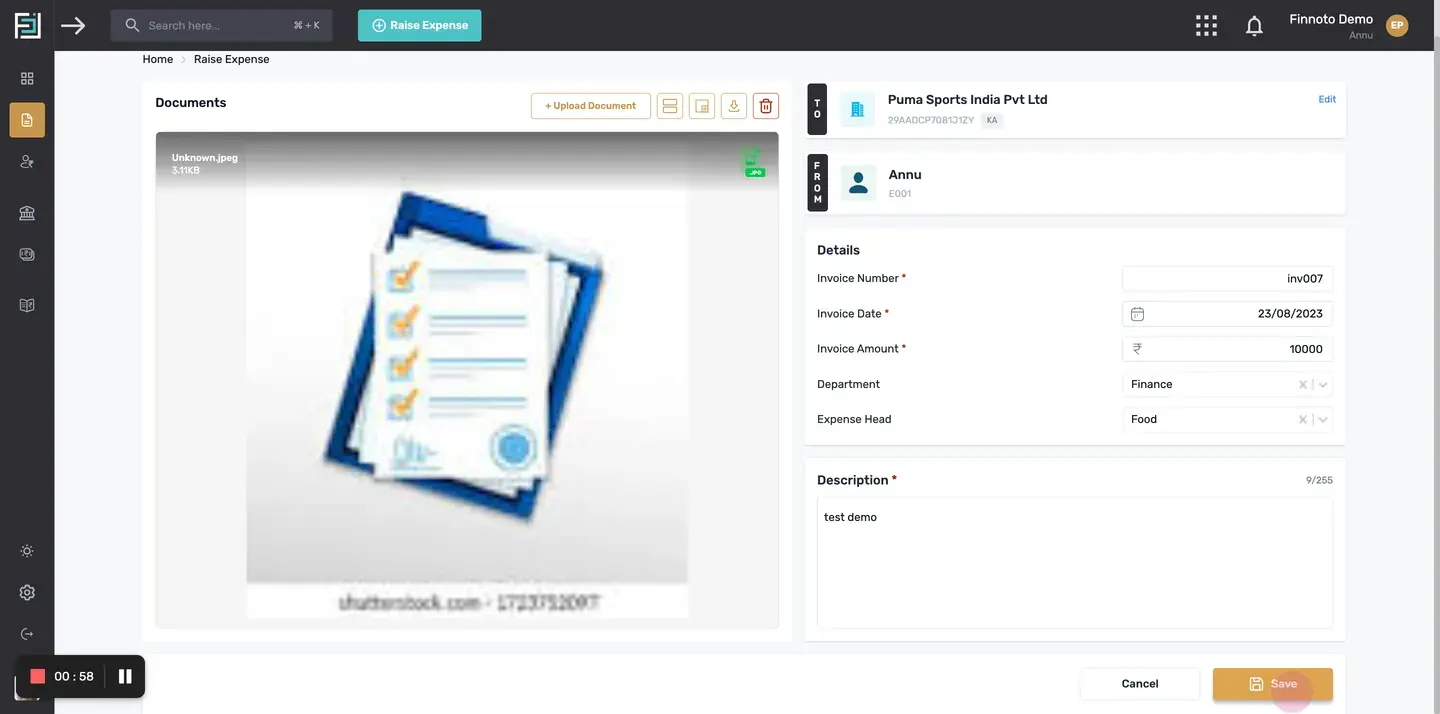Save the expense
Viewport: 1440px width, 714px height.
pos(1273,684)
